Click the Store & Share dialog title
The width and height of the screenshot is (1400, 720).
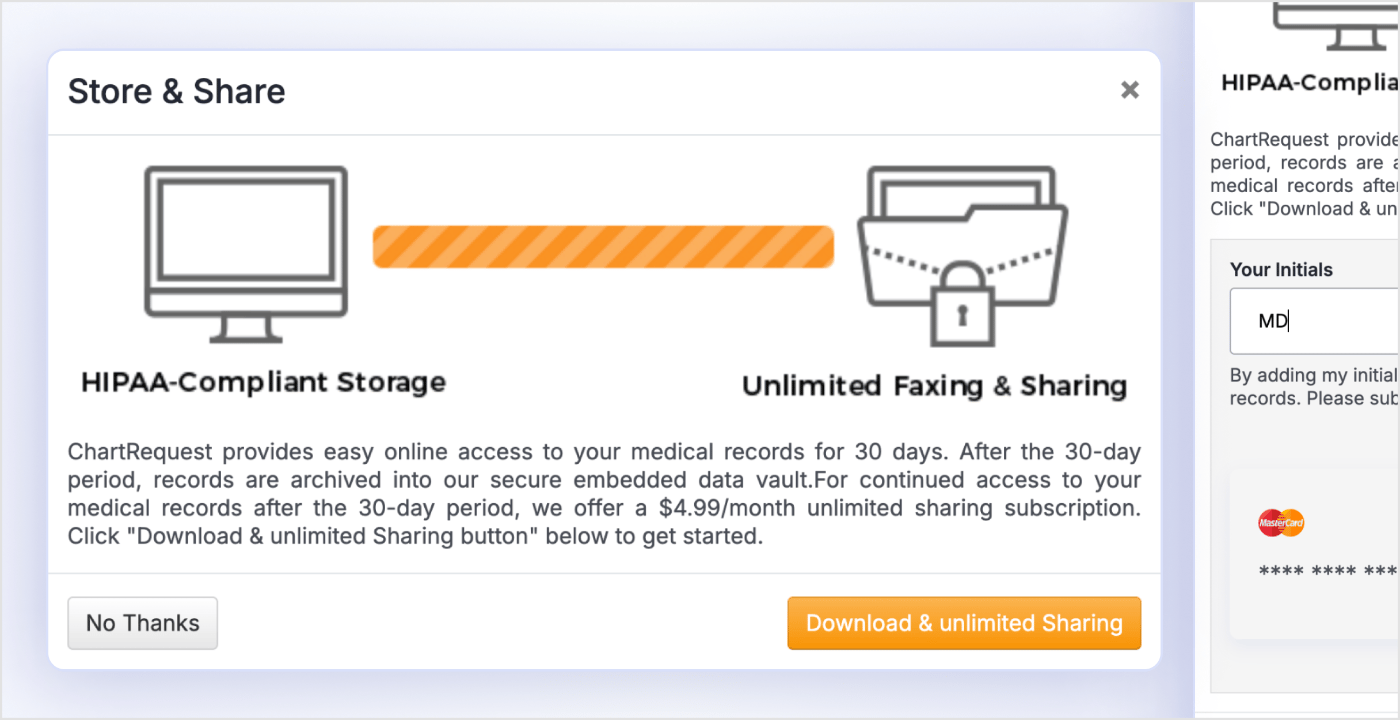[x=177, y=92]
